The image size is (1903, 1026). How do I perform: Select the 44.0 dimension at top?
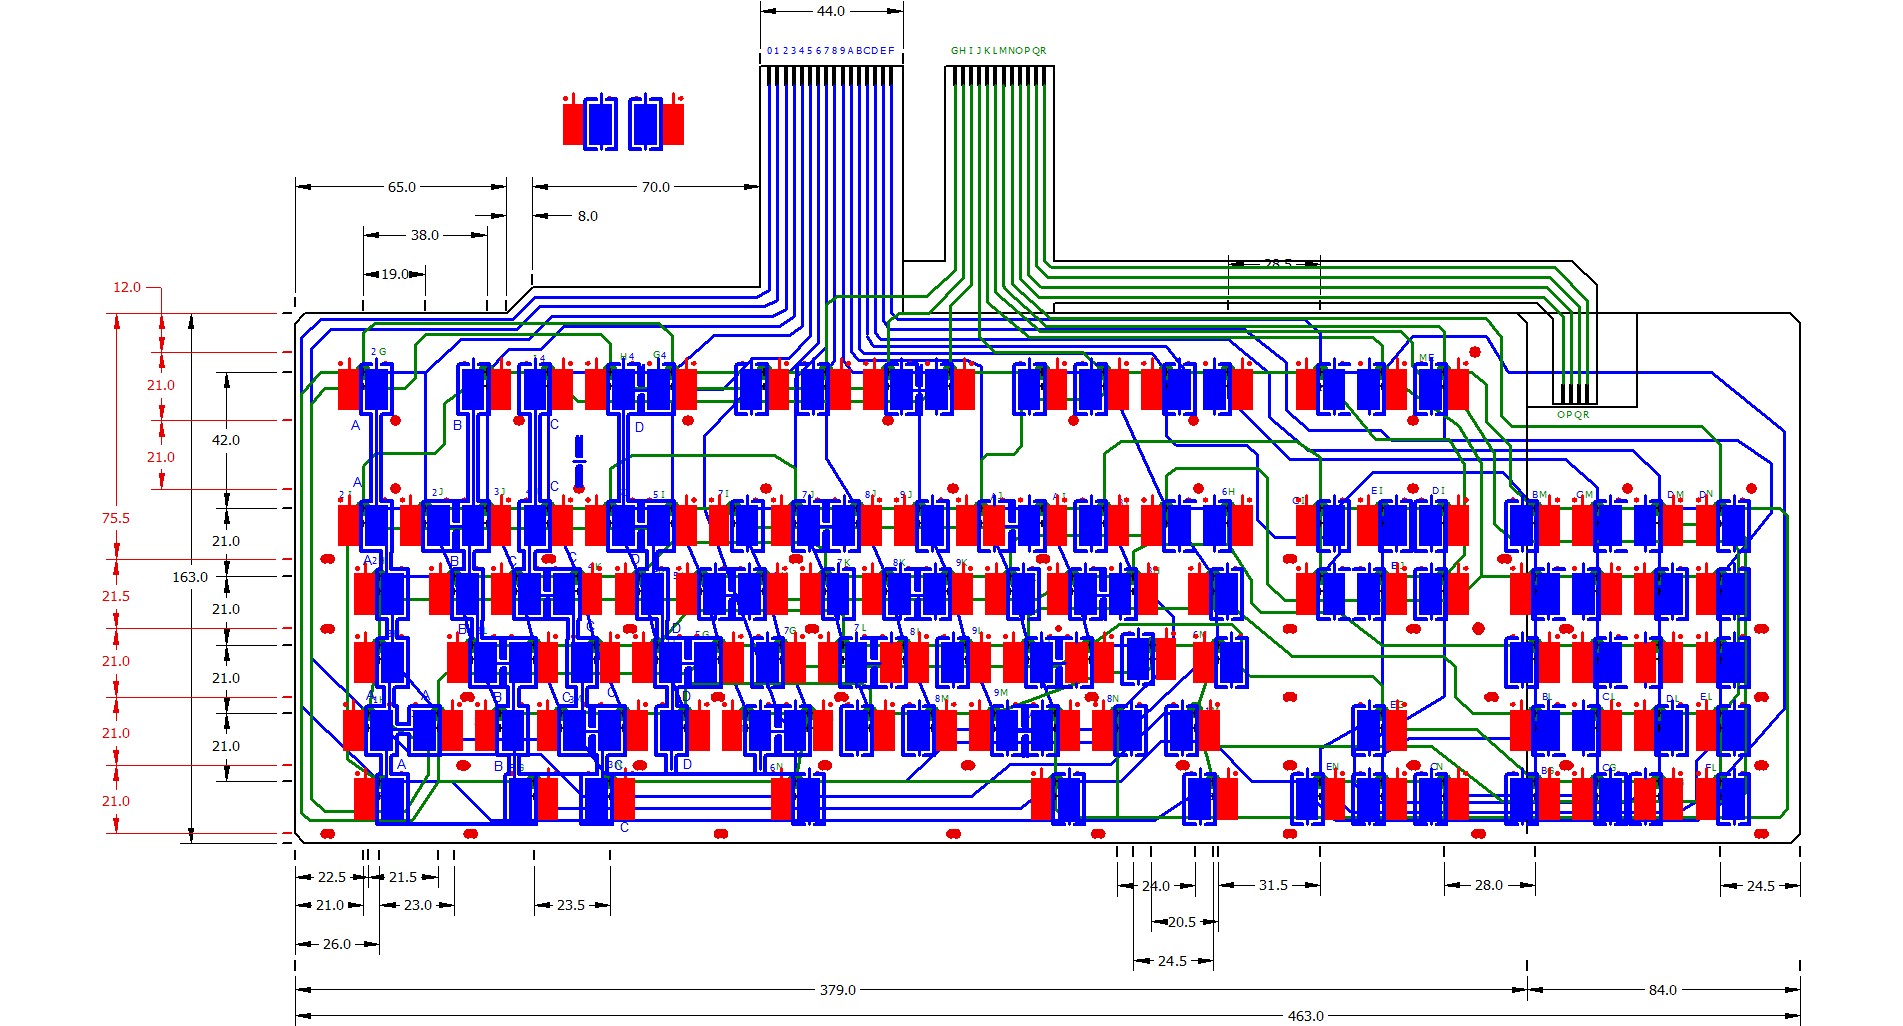click(x=830, y=11)
